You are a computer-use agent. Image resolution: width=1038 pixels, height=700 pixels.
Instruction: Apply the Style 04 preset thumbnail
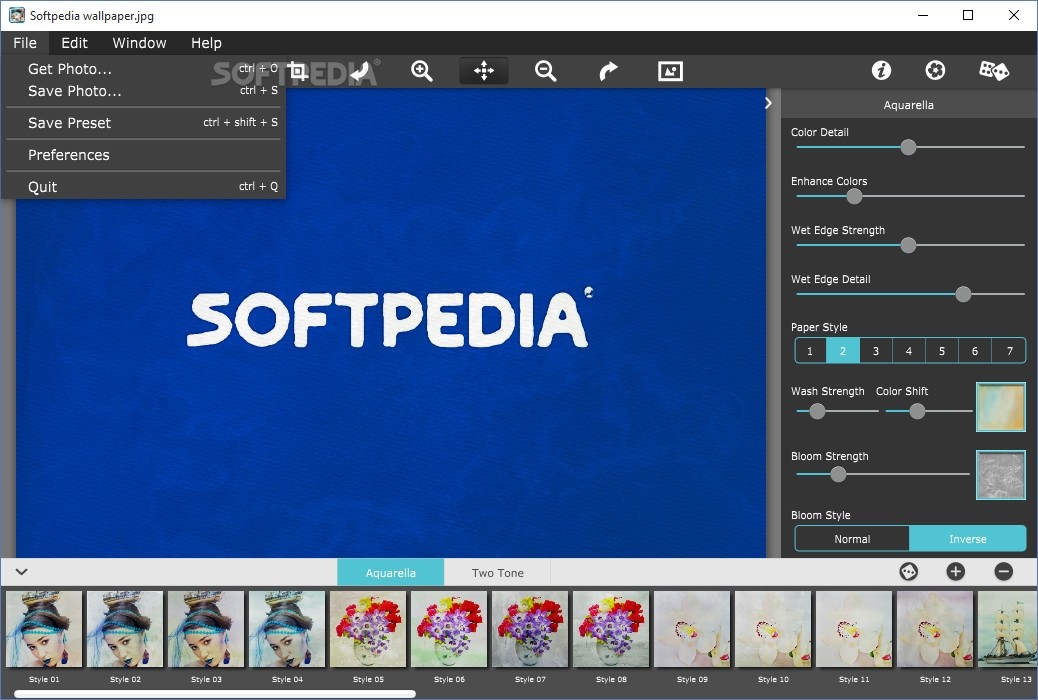click(287, 629)
